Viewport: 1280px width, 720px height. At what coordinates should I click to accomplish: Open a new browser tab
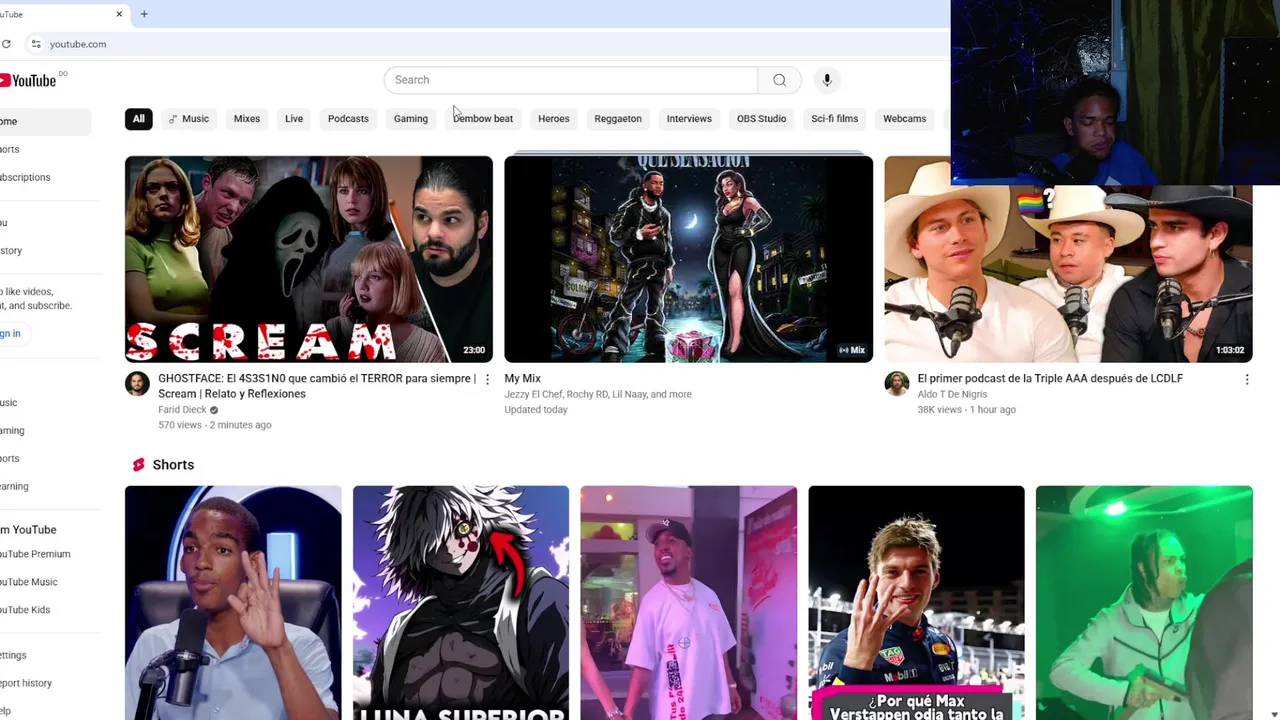coord(144,14)
